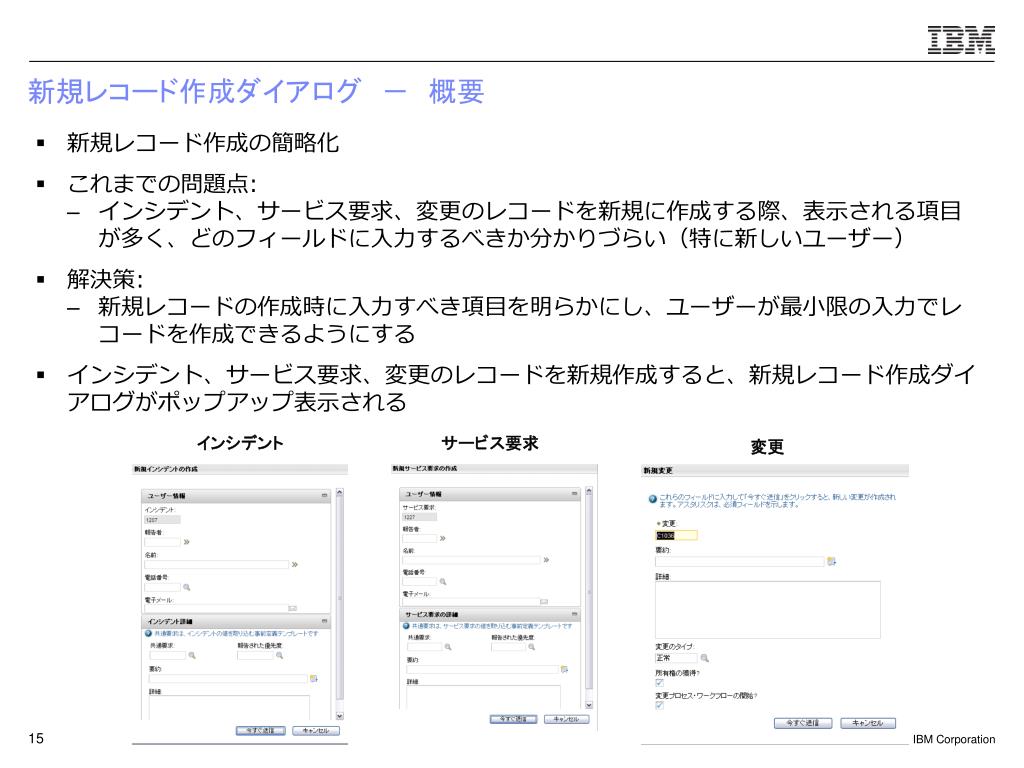Viewport: 1024px width, 768px height.
Task: Open 電話番号 lookup magnifier in Service Request dialog
Action: [x=443, y=581]
